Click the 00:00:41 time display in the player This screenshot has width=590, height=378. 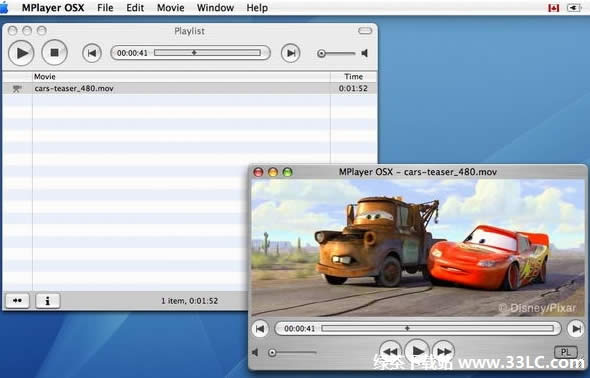300,329
